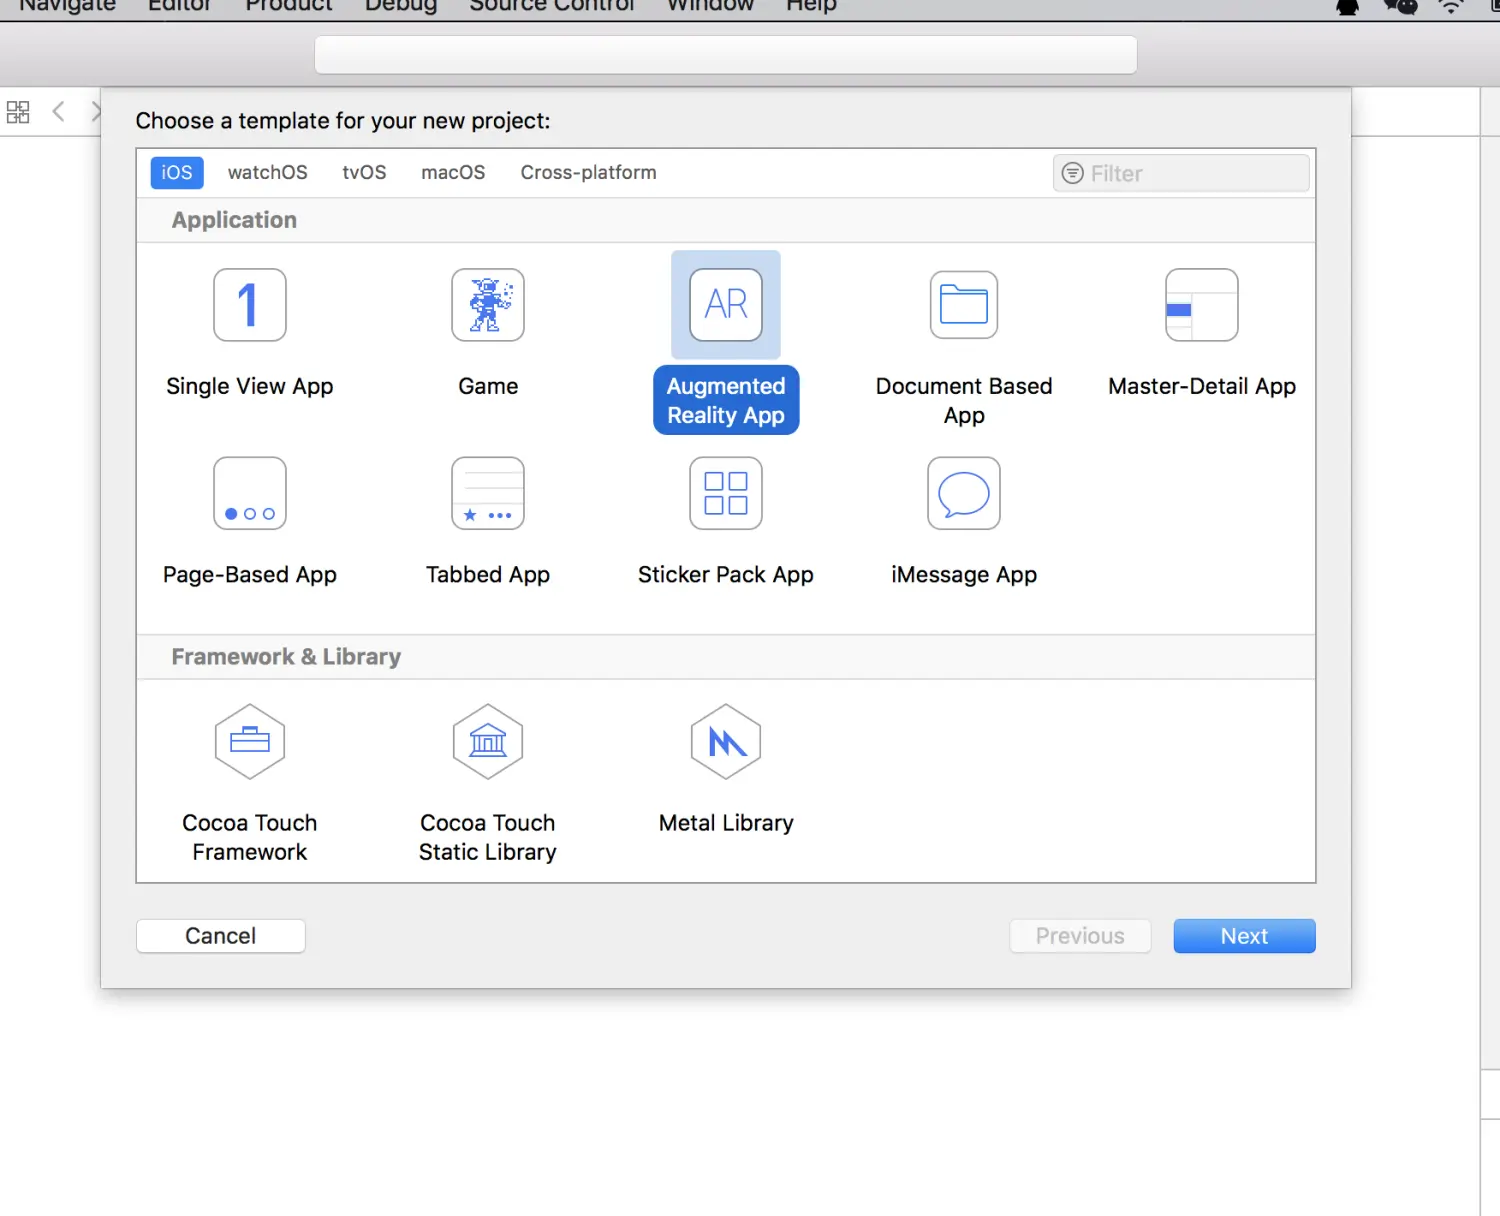Click the Cancel button
This screenshot has height=1216, width=1500.
click(221, 936)
